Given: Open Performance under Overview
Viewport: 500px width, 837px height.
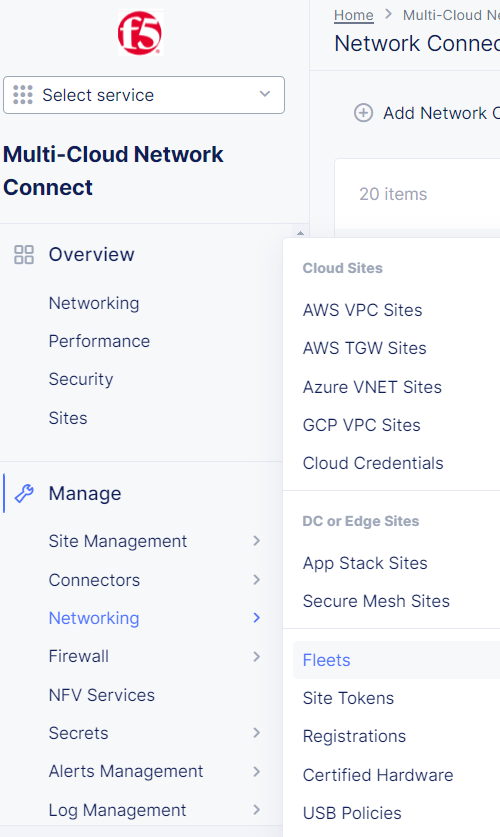Looking at the screenshot, I should [99, 341].
